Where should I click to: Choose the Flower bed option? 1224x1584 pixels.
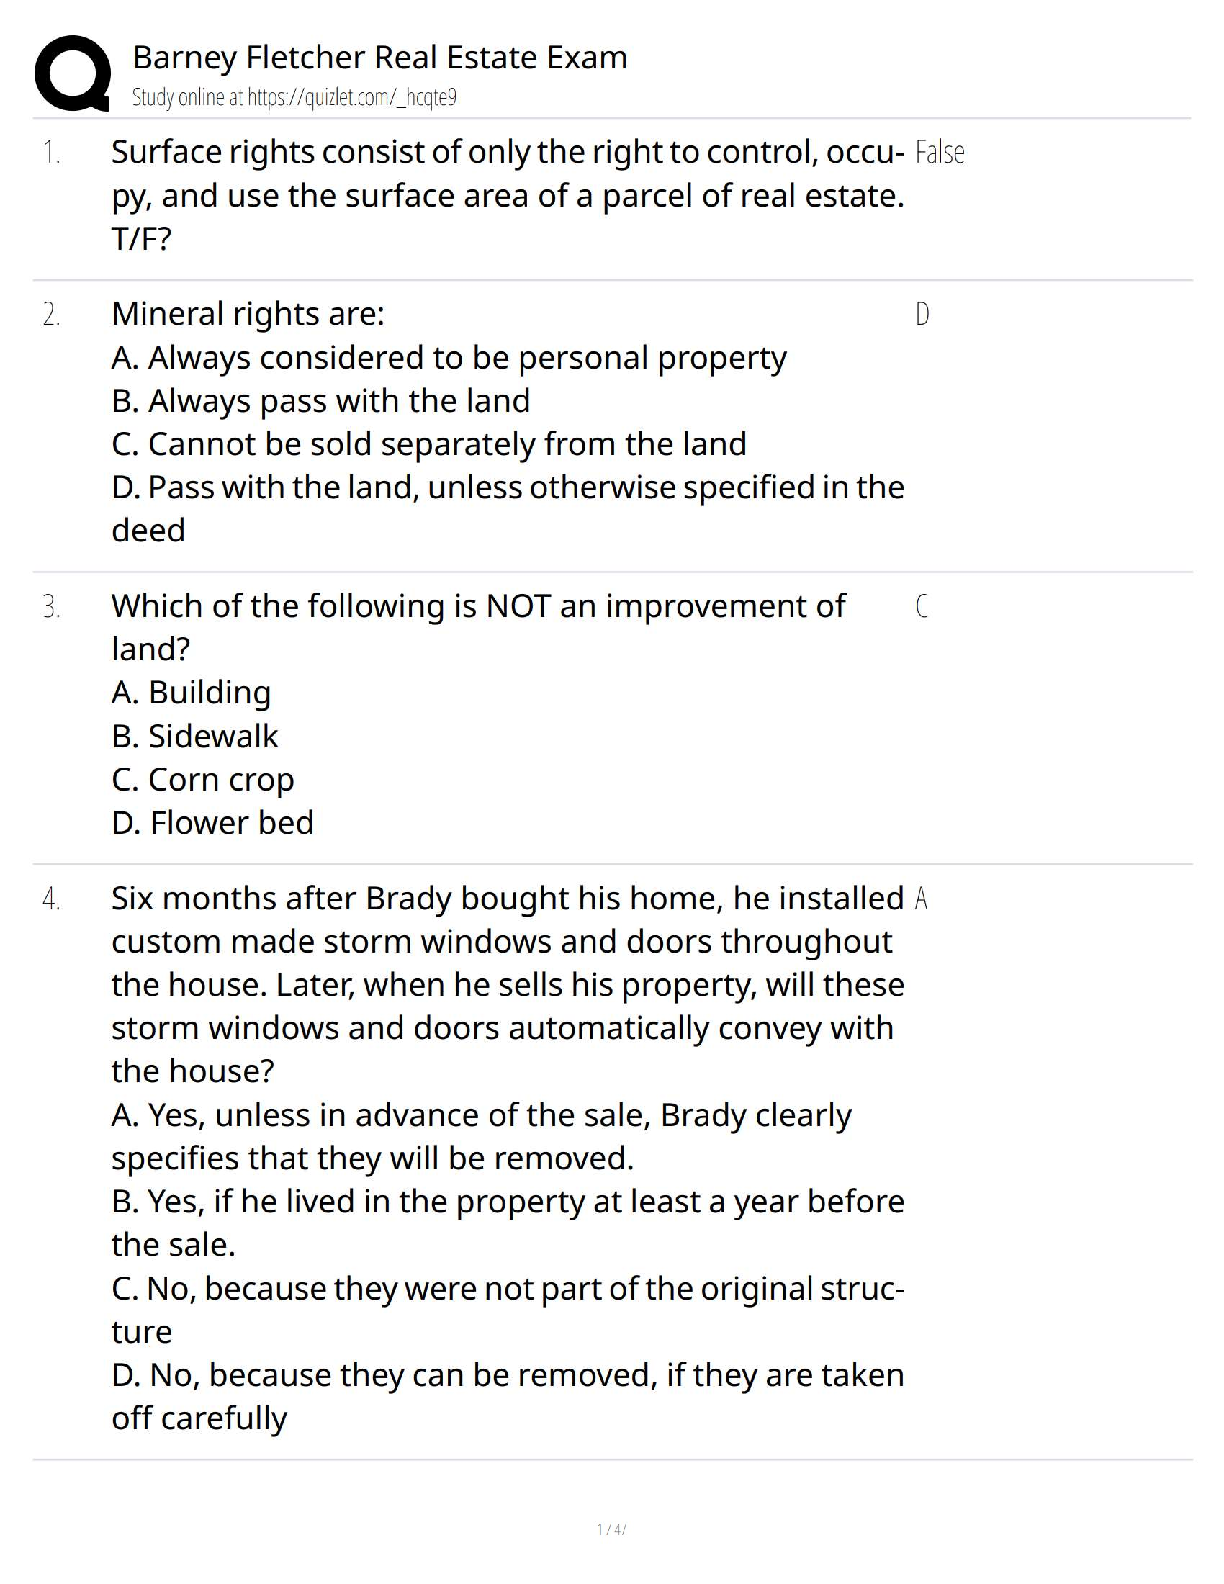click(212, 823)
